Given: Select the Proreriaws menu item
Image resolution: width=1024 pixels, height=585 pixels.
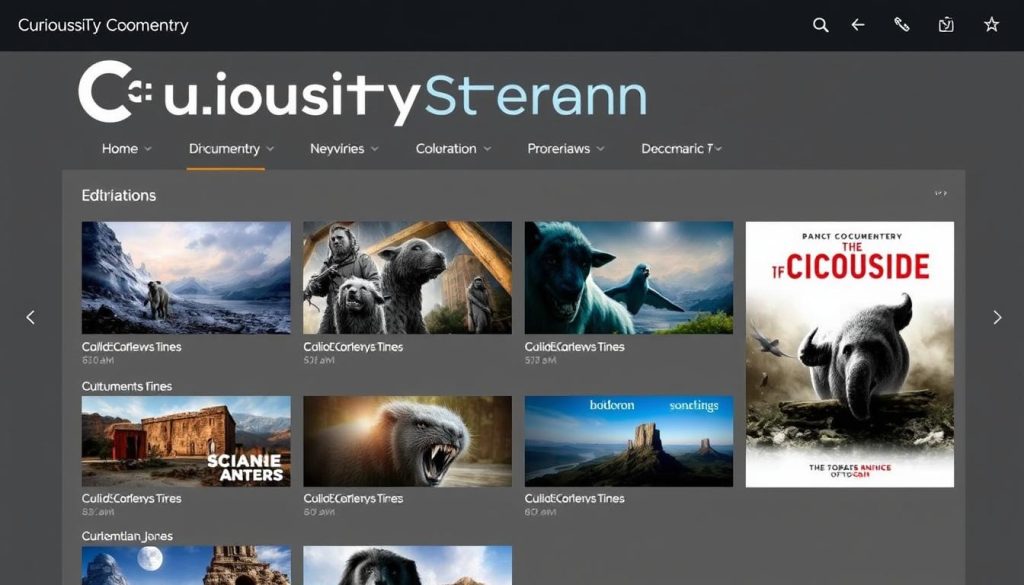Looking at the screenshot, I should point(558,148).
